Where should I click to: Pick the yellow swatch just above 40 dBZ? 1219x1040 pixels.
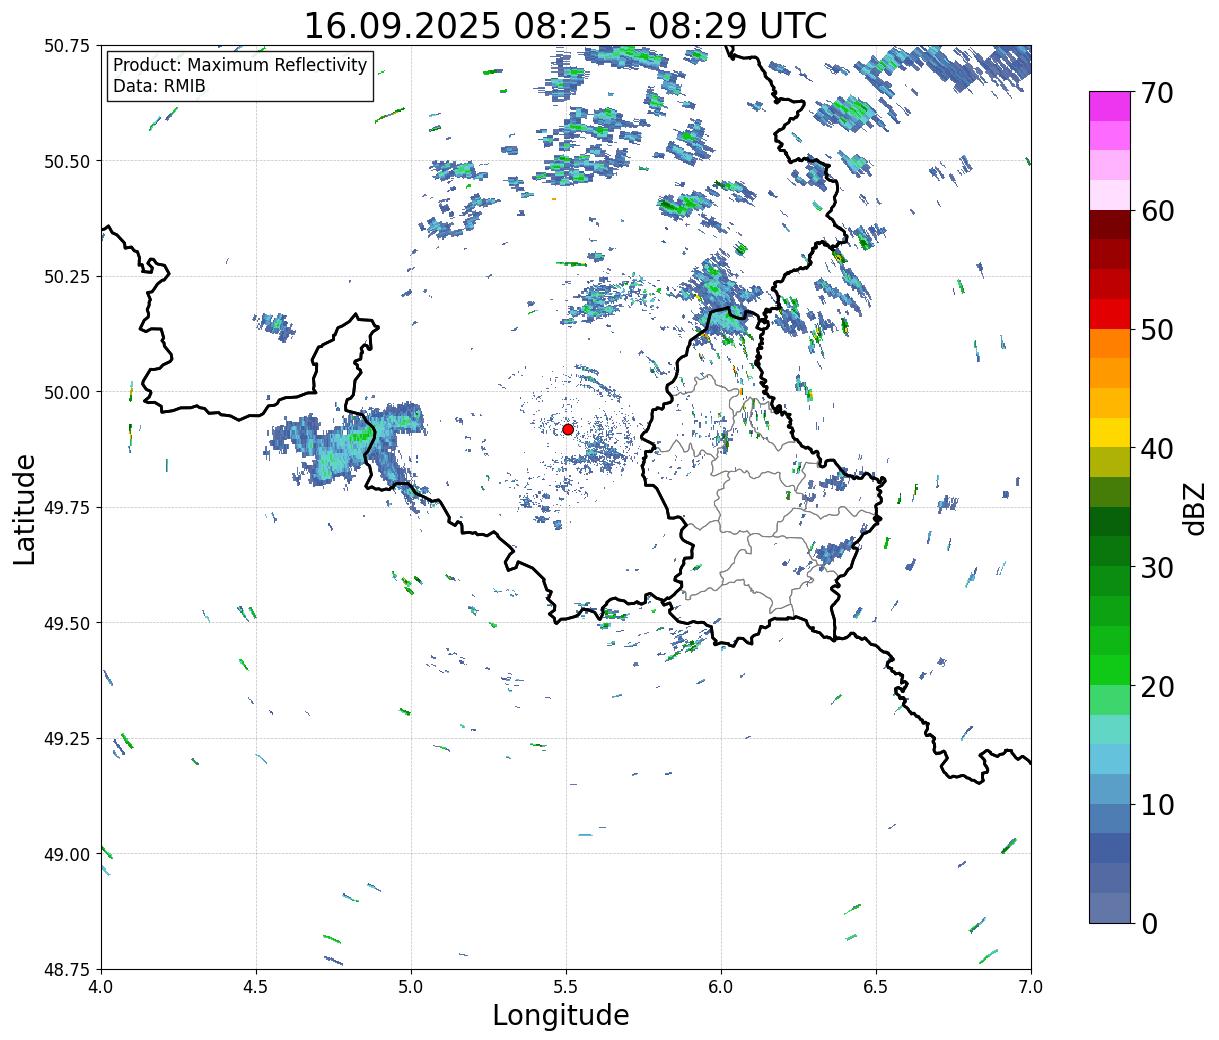(1110, 433)
